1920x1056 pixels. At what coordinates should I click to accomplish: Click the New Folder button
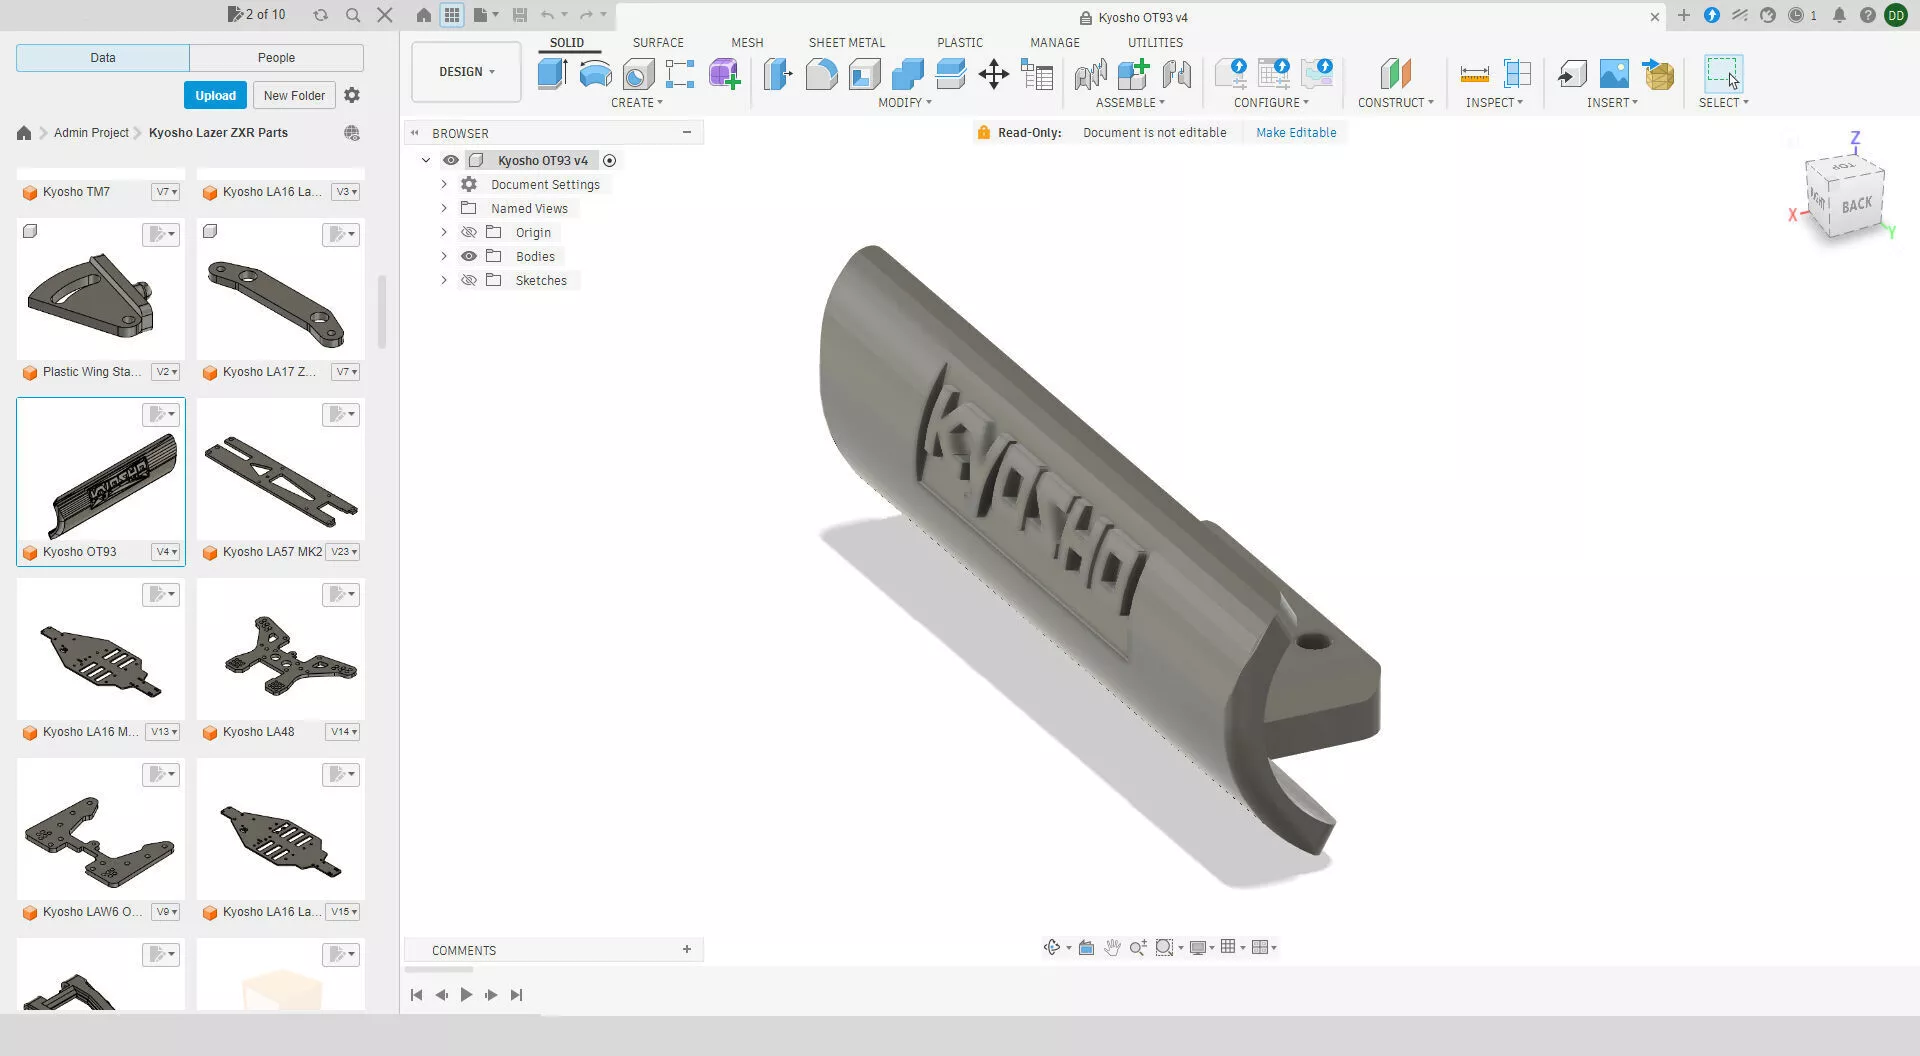tap(294, 95)
